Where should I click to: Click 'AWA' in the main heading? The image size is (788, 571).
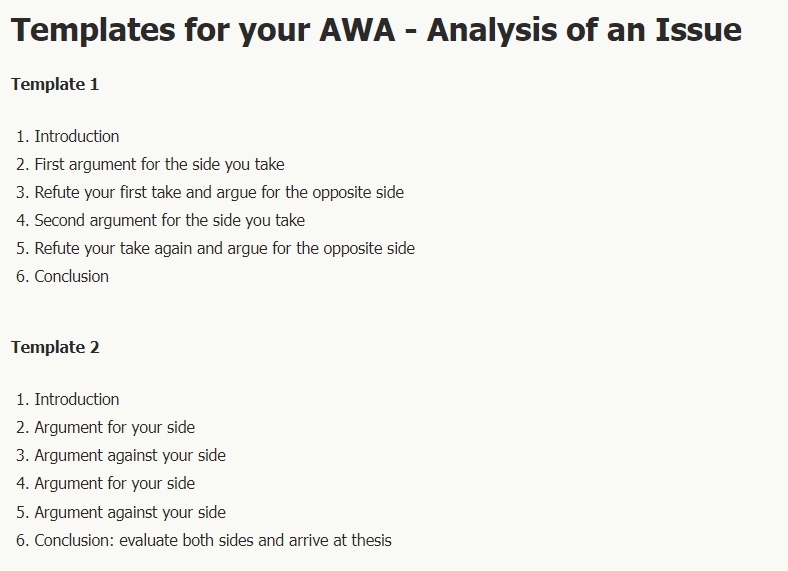coord(366,30)
